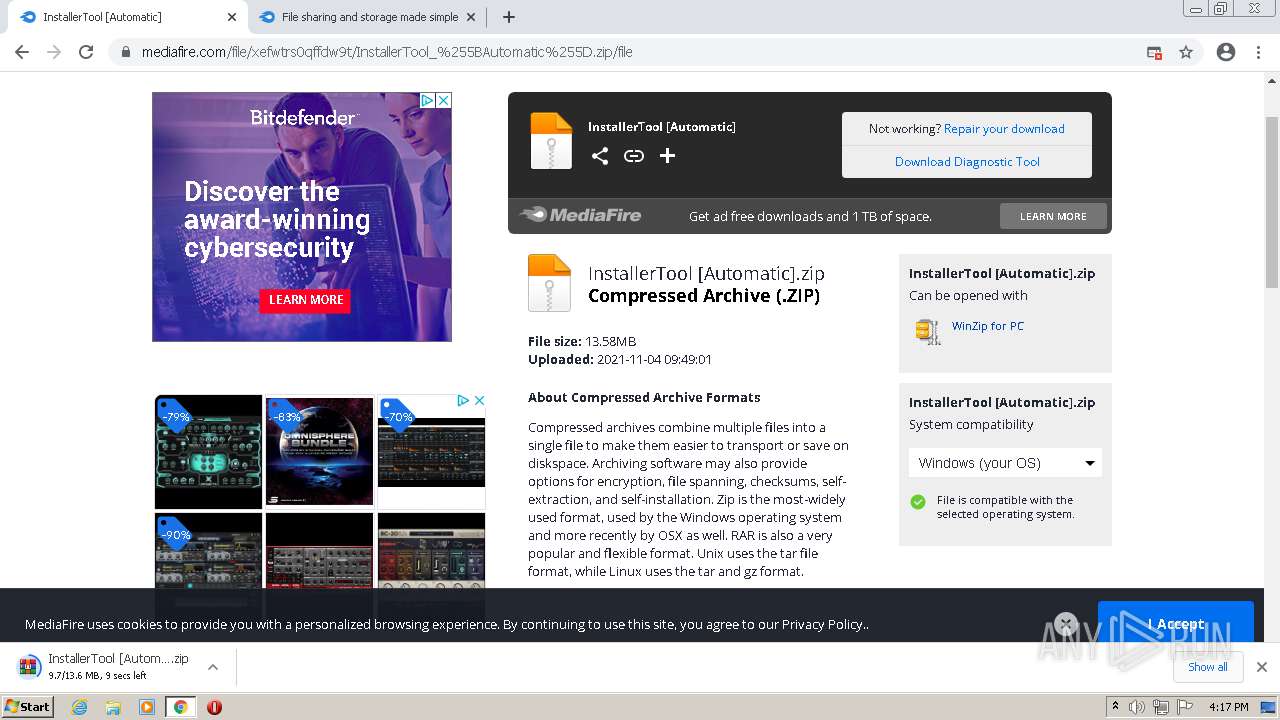Click the site lock icon in address bar
Screen dimensions: 1280x720
pos(126,52)
